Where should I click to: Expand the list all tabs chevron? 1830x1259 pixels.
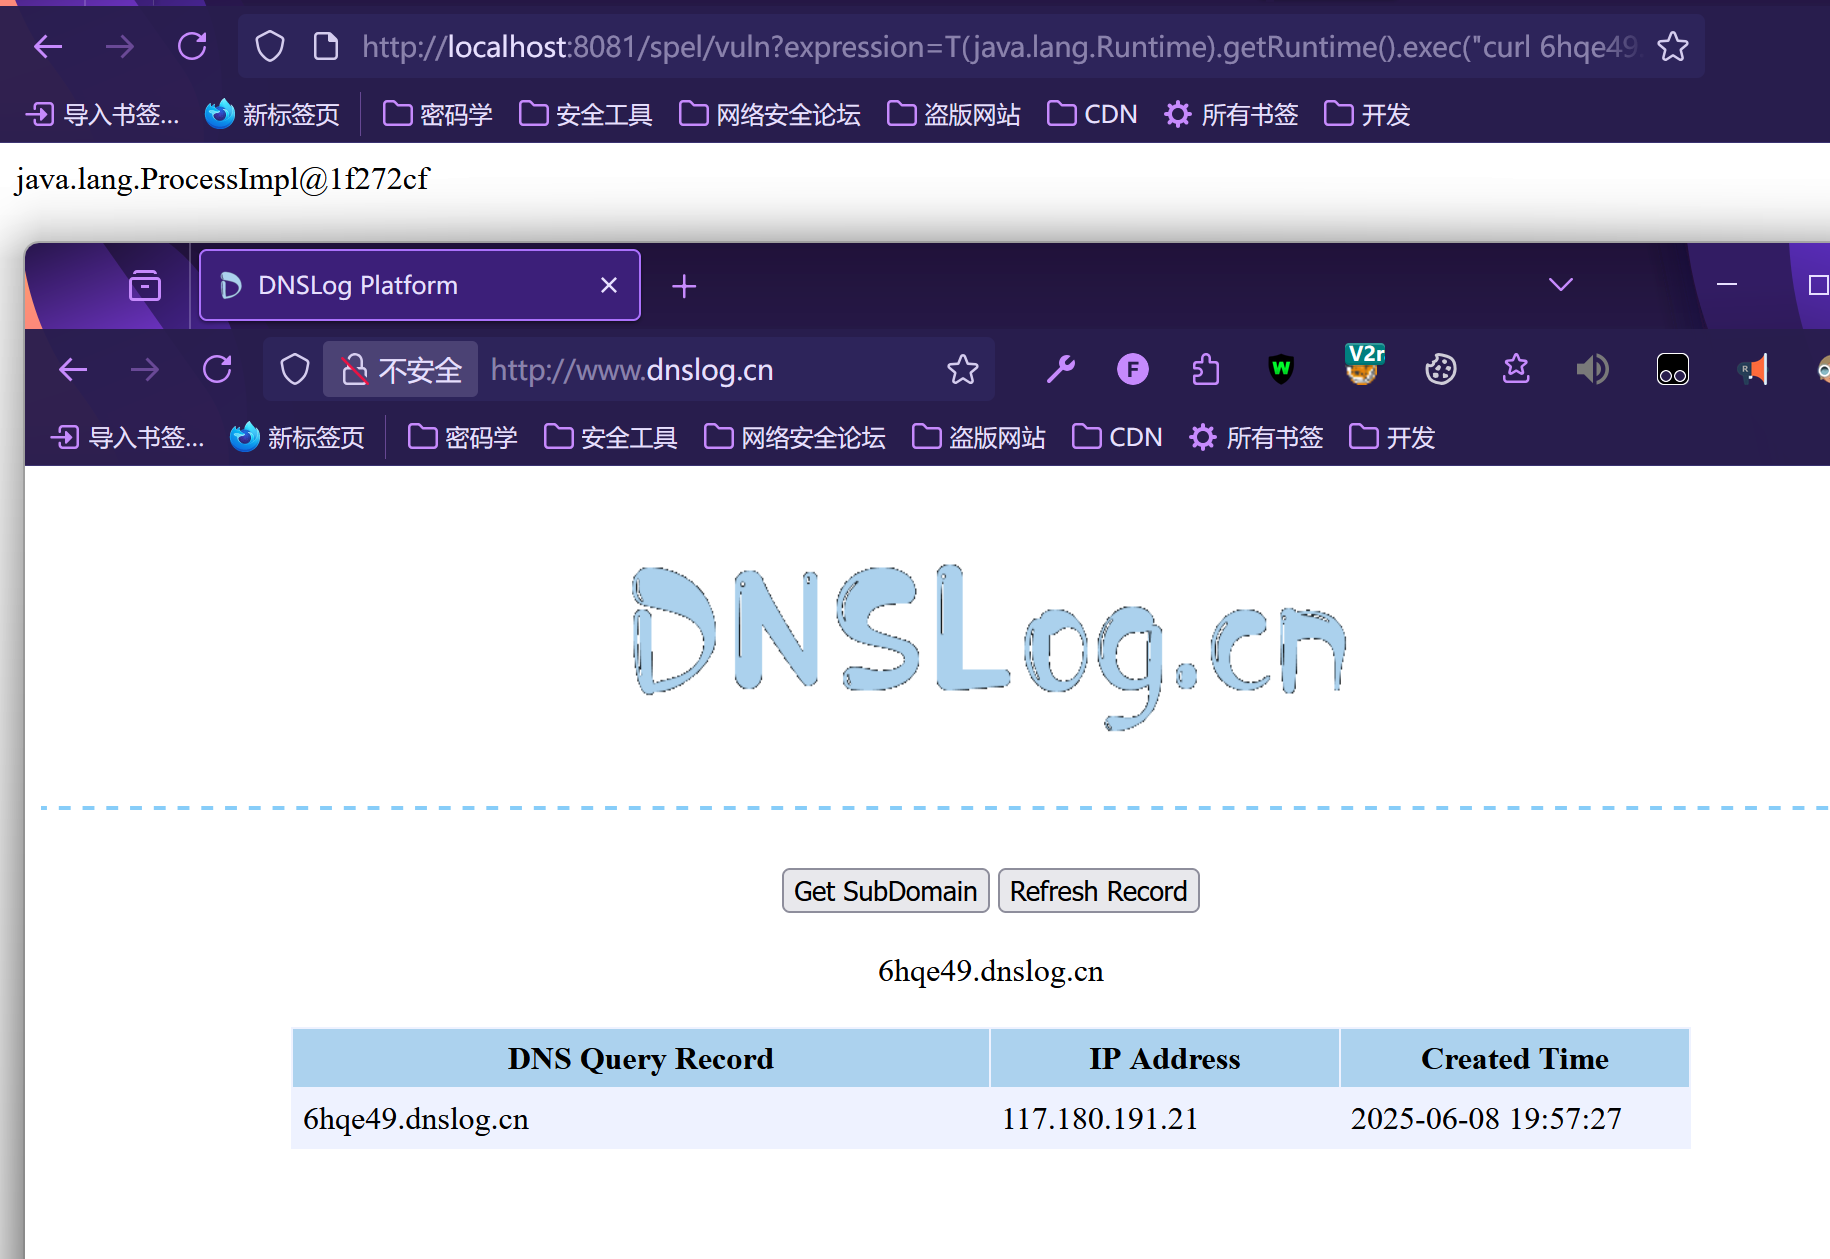[1561, 285]
